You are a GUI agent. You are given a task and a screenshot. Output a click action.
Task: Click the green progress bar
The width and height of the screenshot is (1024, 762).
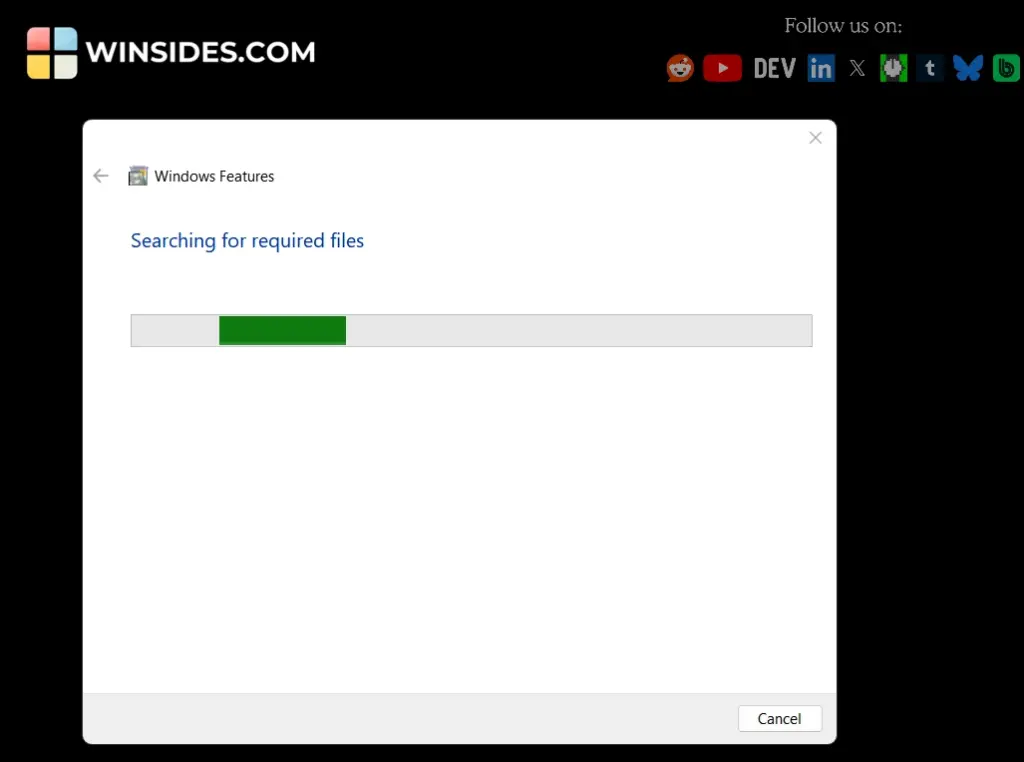(x=282, y=330)
